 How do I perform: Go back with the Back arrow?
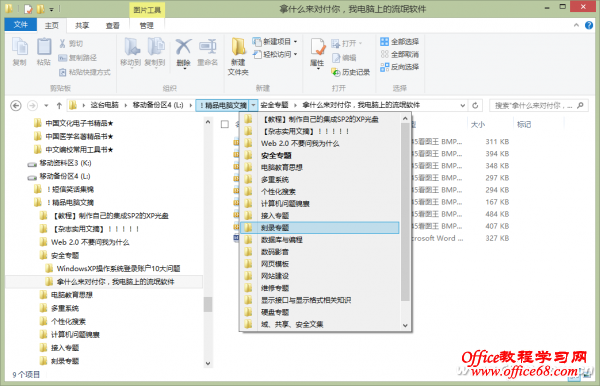16,105
